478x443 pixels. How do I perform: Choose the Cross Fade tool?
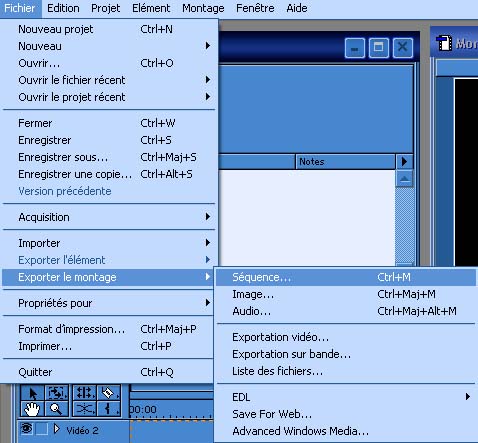coord(84,409)
